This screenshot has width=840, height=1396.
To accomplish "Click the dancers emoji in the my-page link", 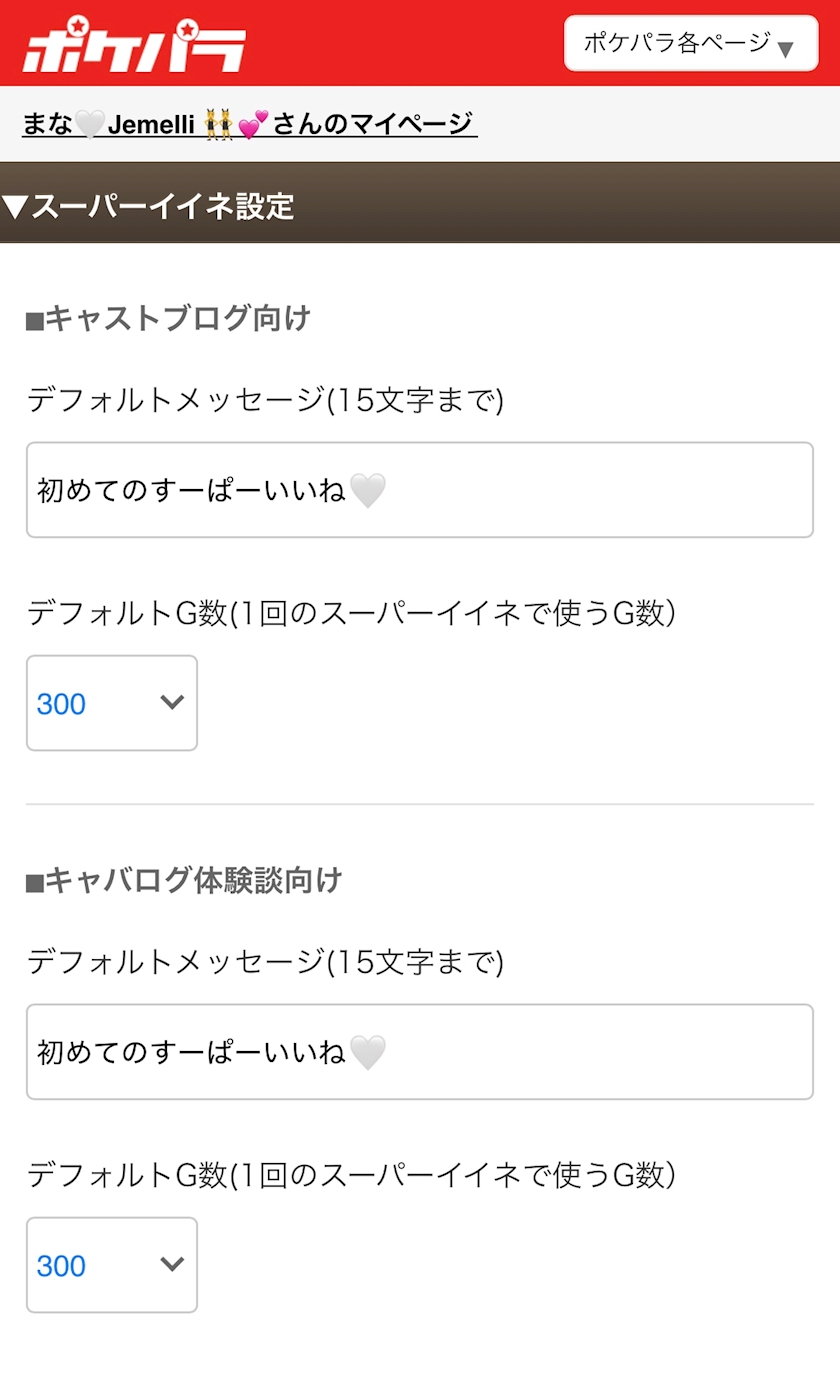I will pos(218,125).
